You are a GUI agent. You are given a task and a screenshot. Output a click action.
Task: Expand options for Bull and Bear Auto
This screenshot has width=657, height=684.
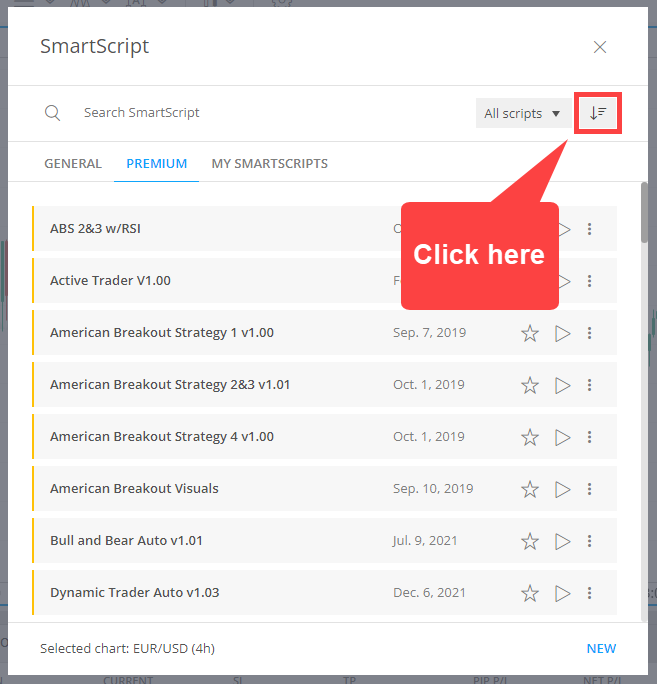[x=590, y=541]
